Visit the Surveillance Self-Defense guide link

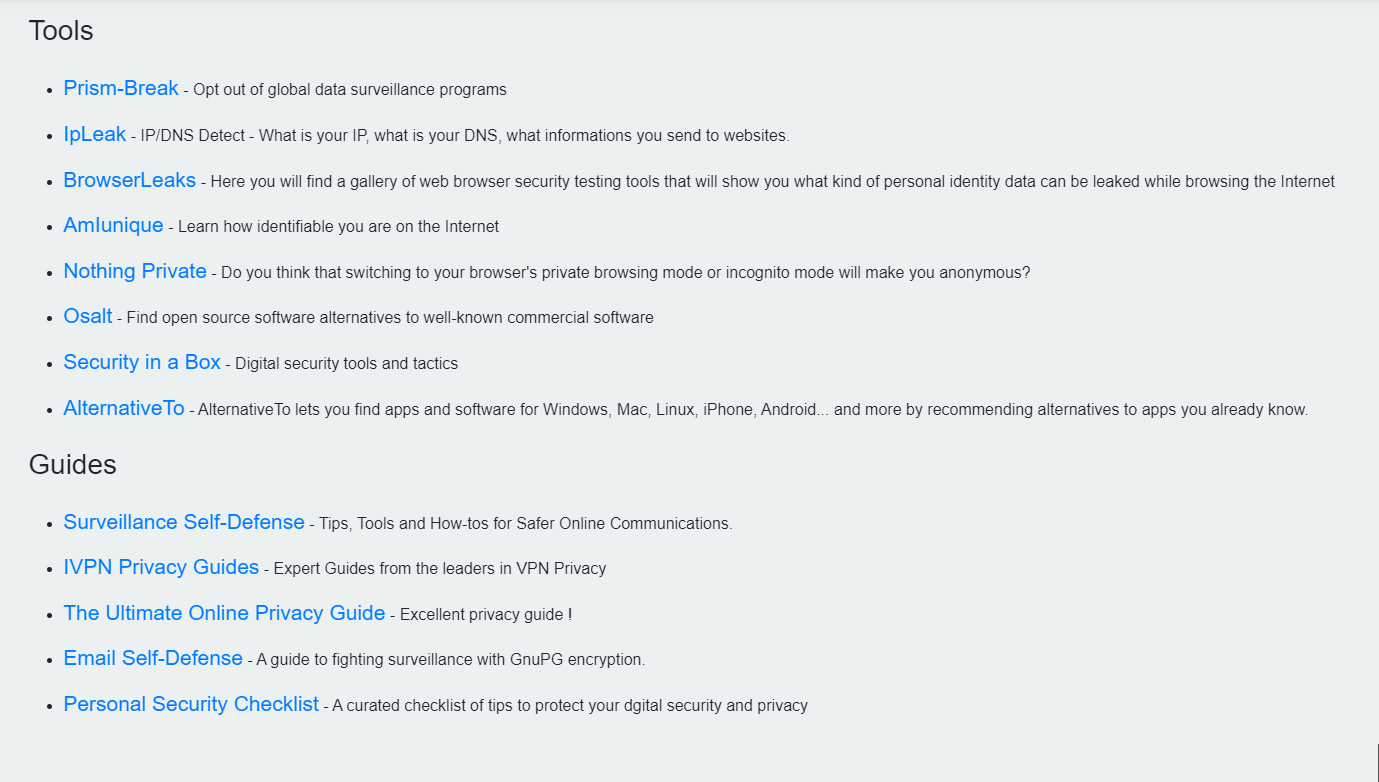point(184,522)
